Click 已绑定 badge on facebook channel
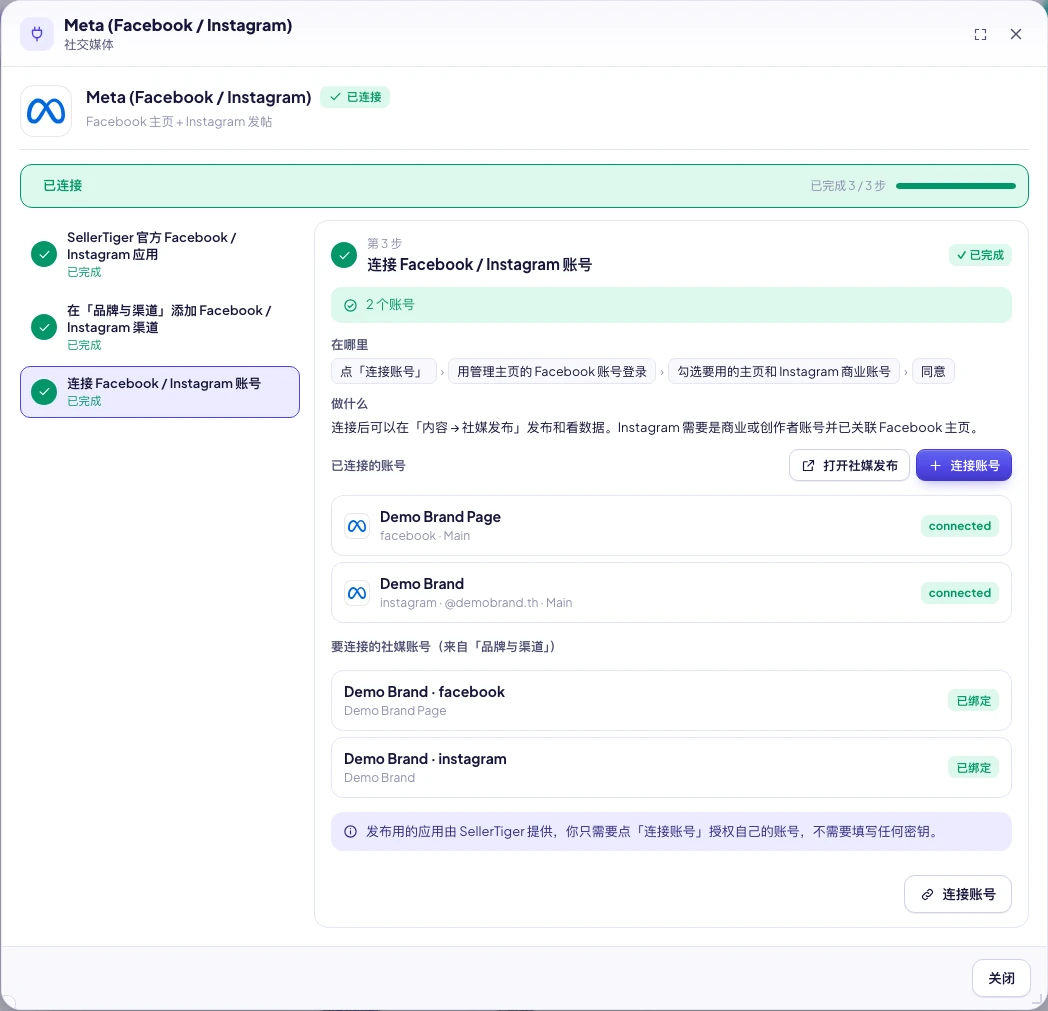This screenshot has width=1048, height=1011. [973, 701]
